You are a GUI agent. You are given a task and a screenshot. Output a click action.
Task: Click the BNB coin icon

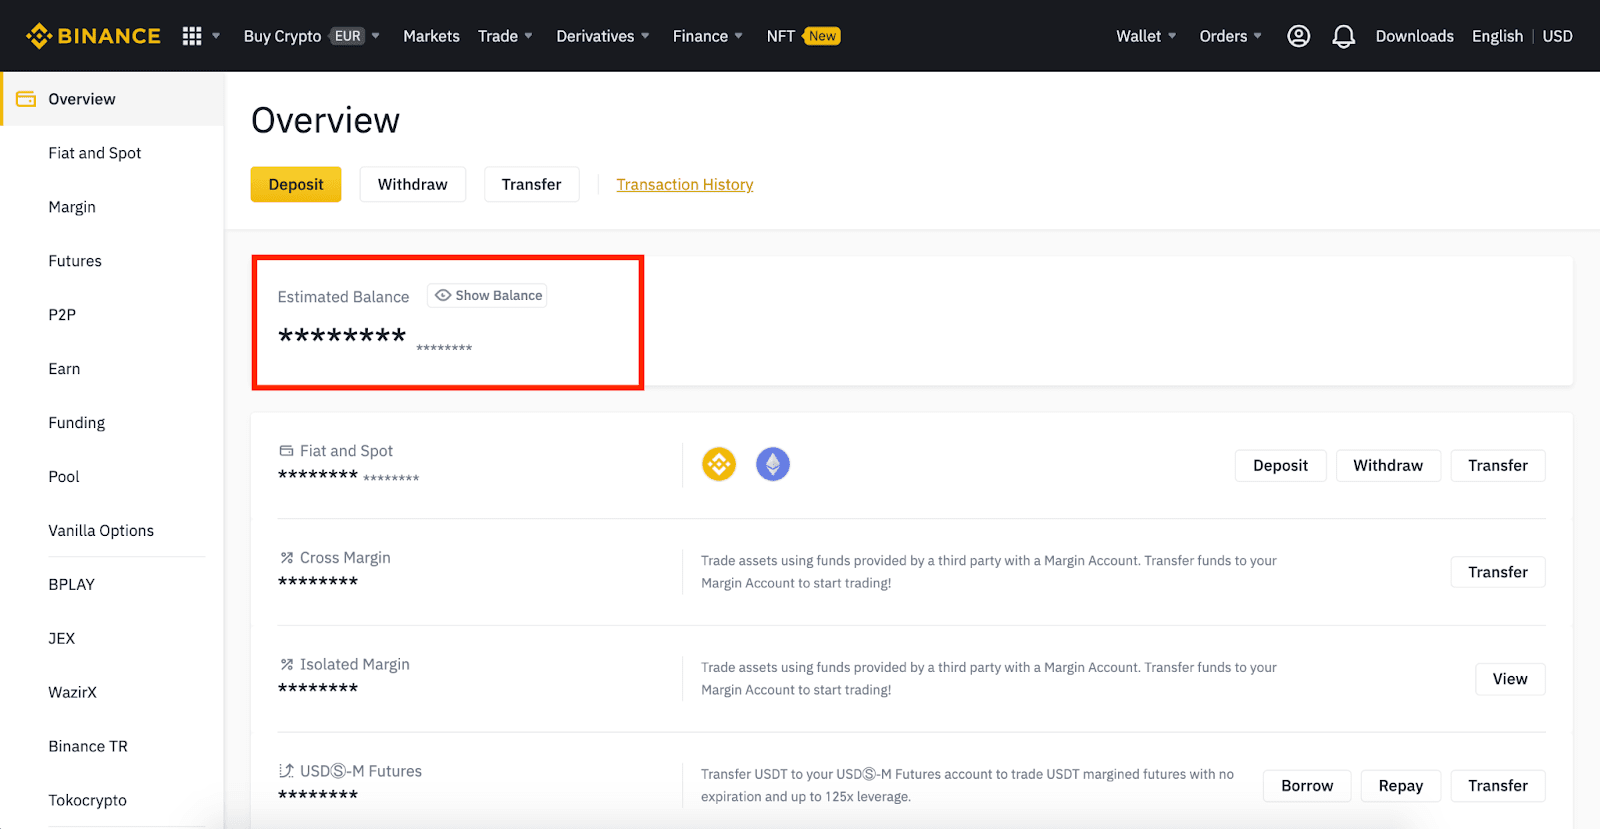pos(719,464)
